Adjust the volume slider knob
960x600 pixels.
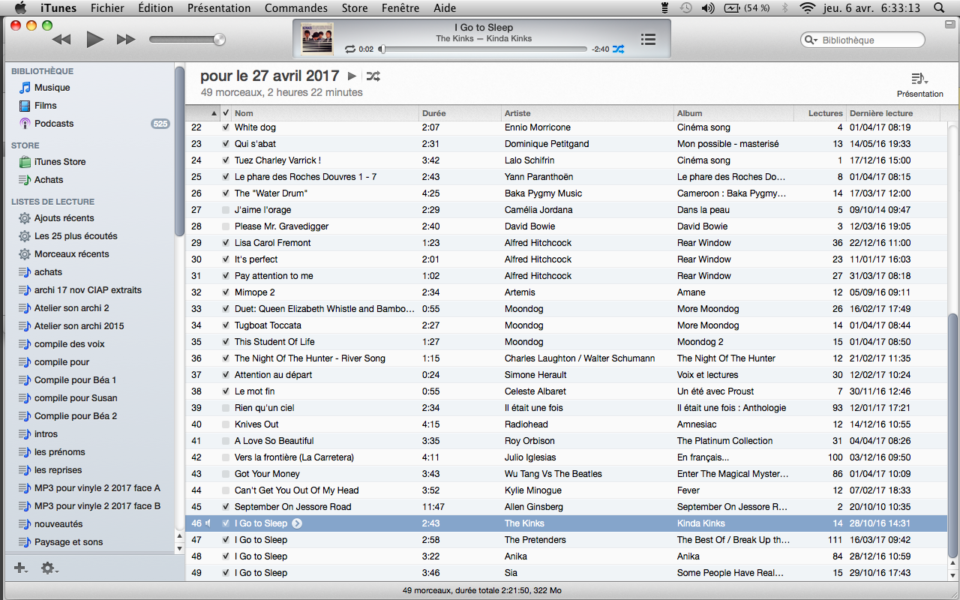219,40
